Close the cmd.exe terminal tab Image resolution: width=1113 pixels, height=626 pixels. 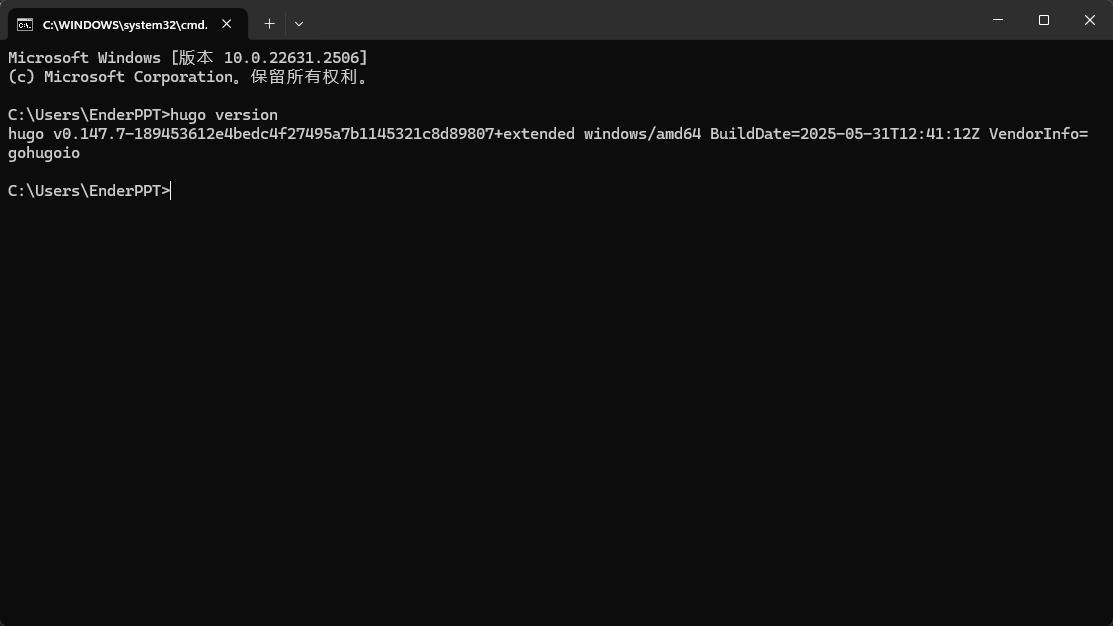click(x=227, y=23)
